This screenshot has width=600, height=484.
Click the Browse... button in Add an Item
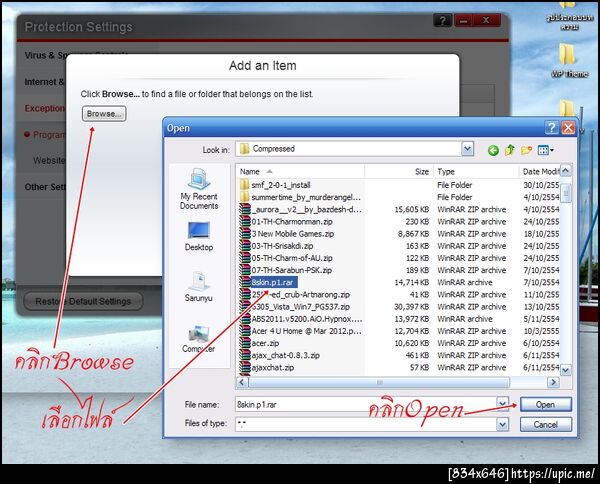(x=104, y=114)
